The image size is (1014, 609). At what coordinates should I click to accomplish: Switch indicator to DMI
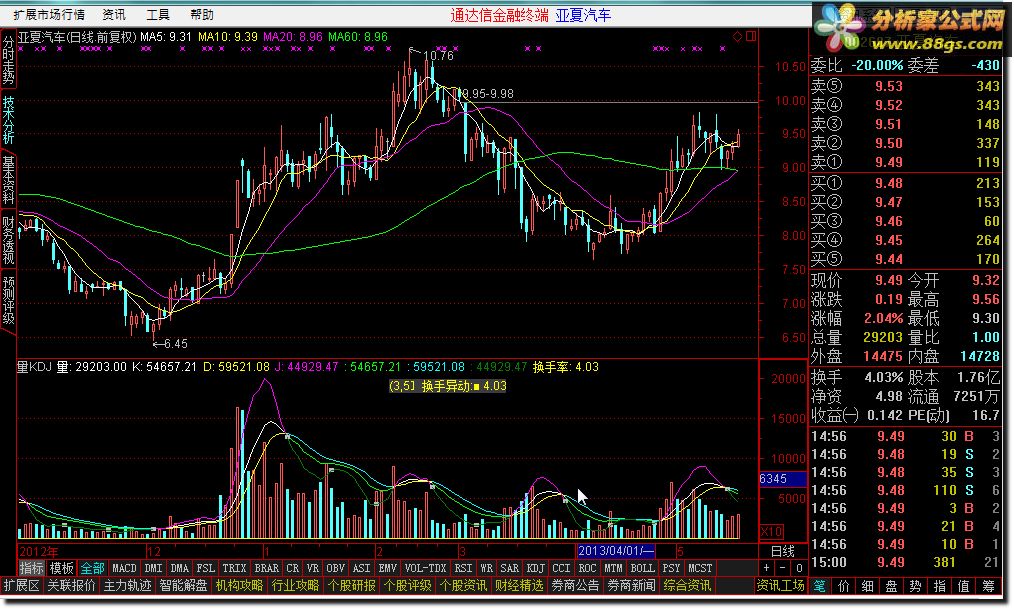click(153, 568)
